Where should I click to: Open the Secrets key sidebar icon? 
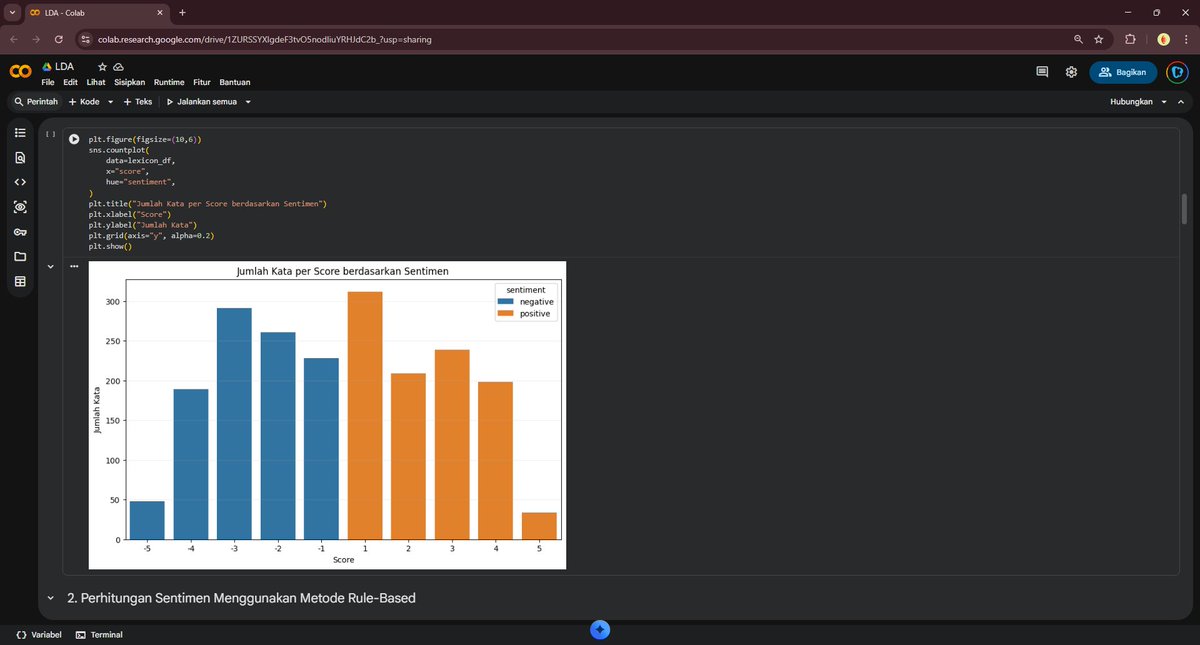coord(20,232)
